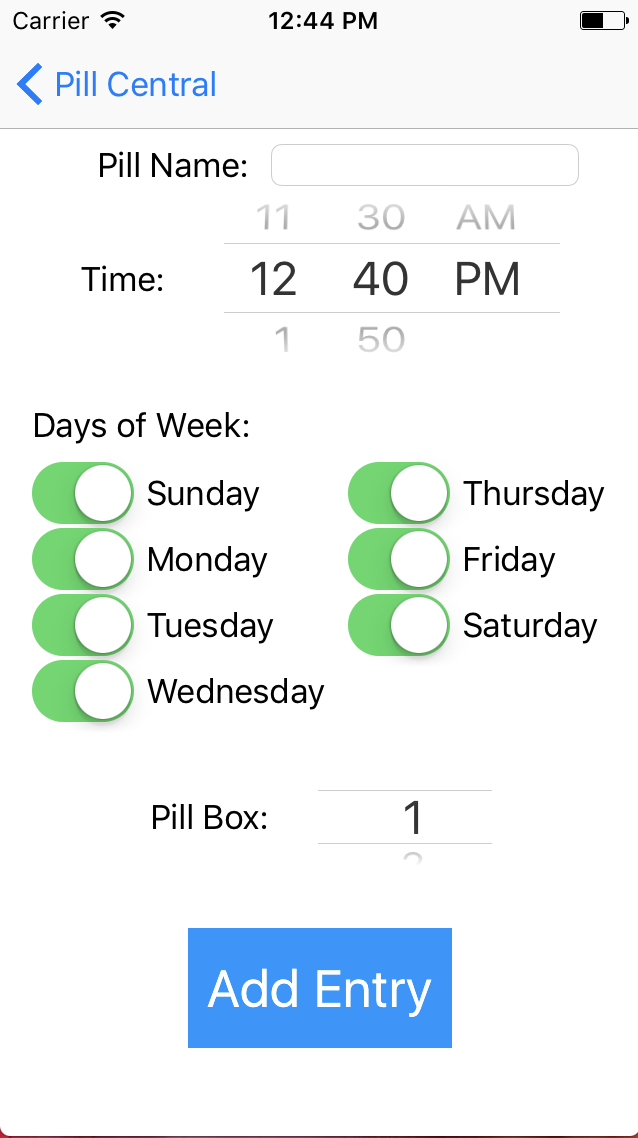Select AM in the time picker
638x1138 pixels.
[486, 218]
